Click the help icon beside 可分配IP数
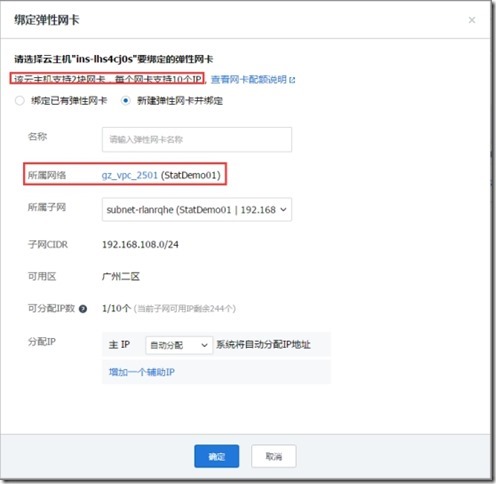Viewport: 496px width, 484px height. pyautogui.click(x=83, y=309)
